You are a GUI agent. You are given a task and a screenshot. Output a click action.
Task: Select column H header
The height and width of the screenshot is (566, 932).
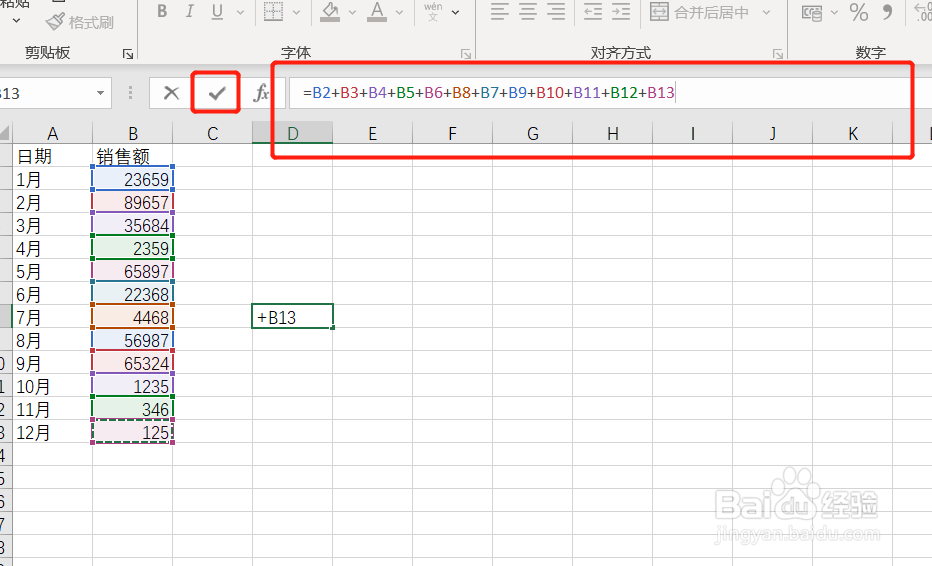612,133
